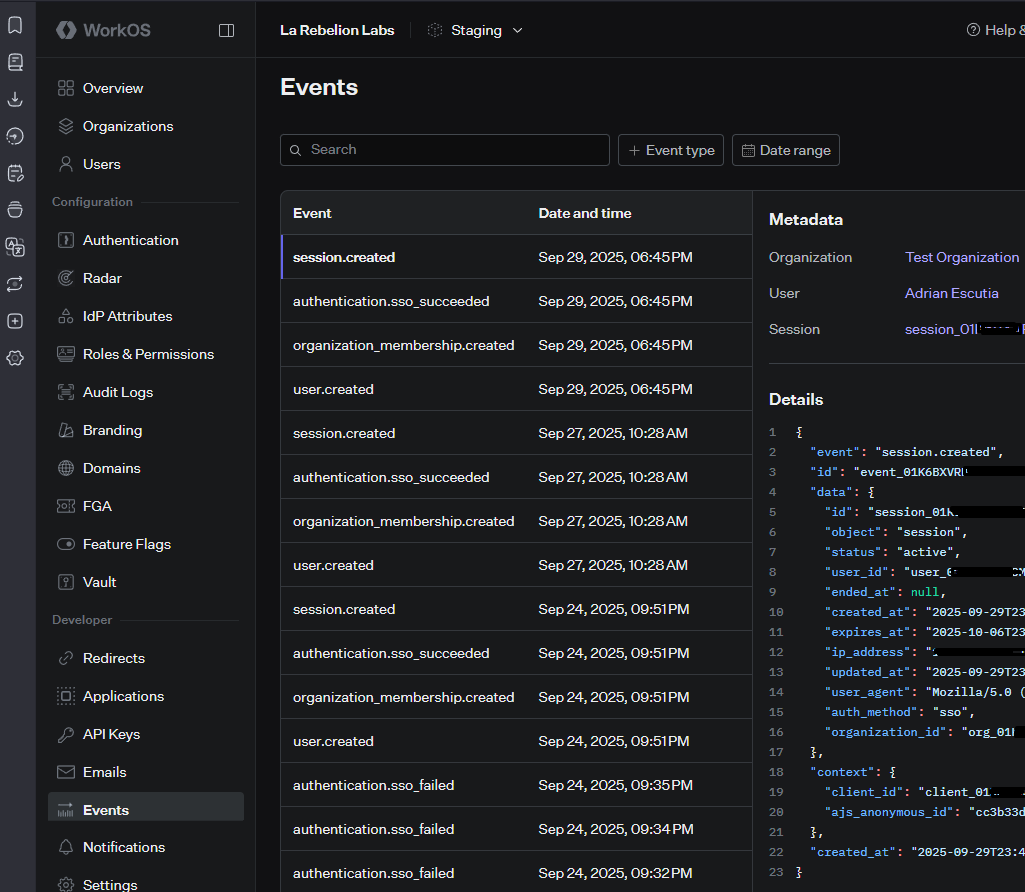Open FGA using its sidebar icon
Viewport: 1025px width, 892px height.
click(66, 506)
